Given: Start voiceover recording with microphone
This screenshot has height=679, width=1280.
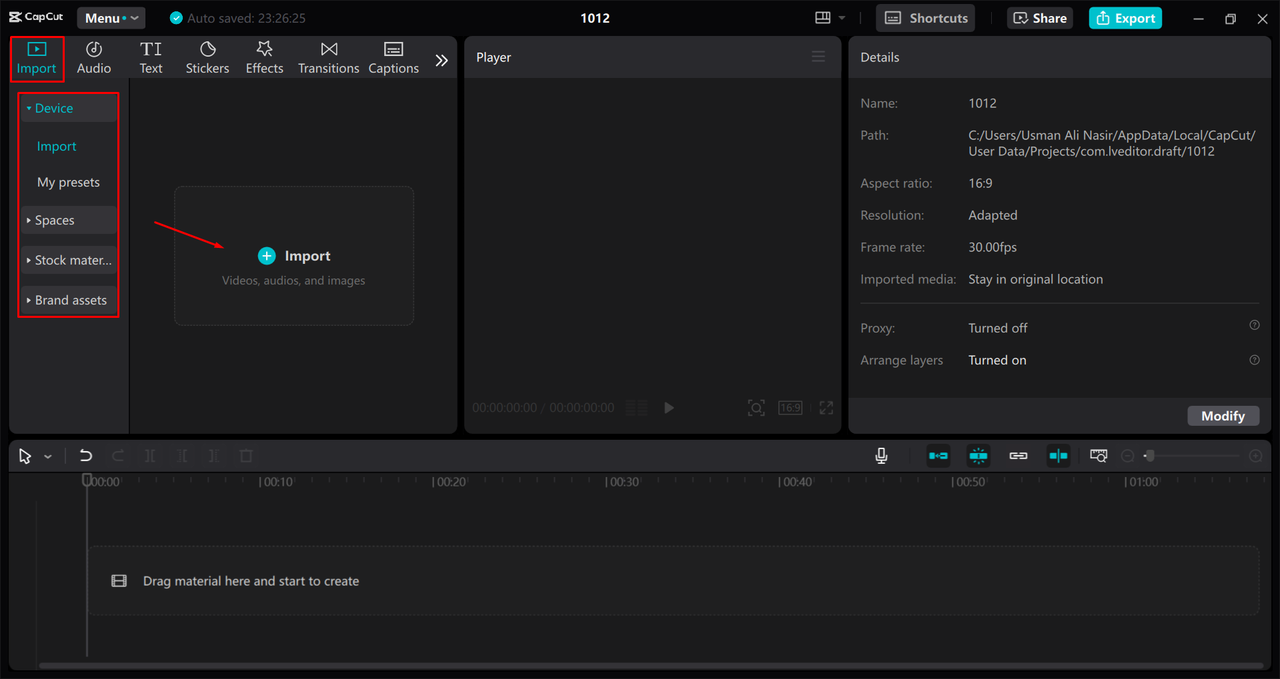Looking at the screenshot, I should [x=881, y=456].
